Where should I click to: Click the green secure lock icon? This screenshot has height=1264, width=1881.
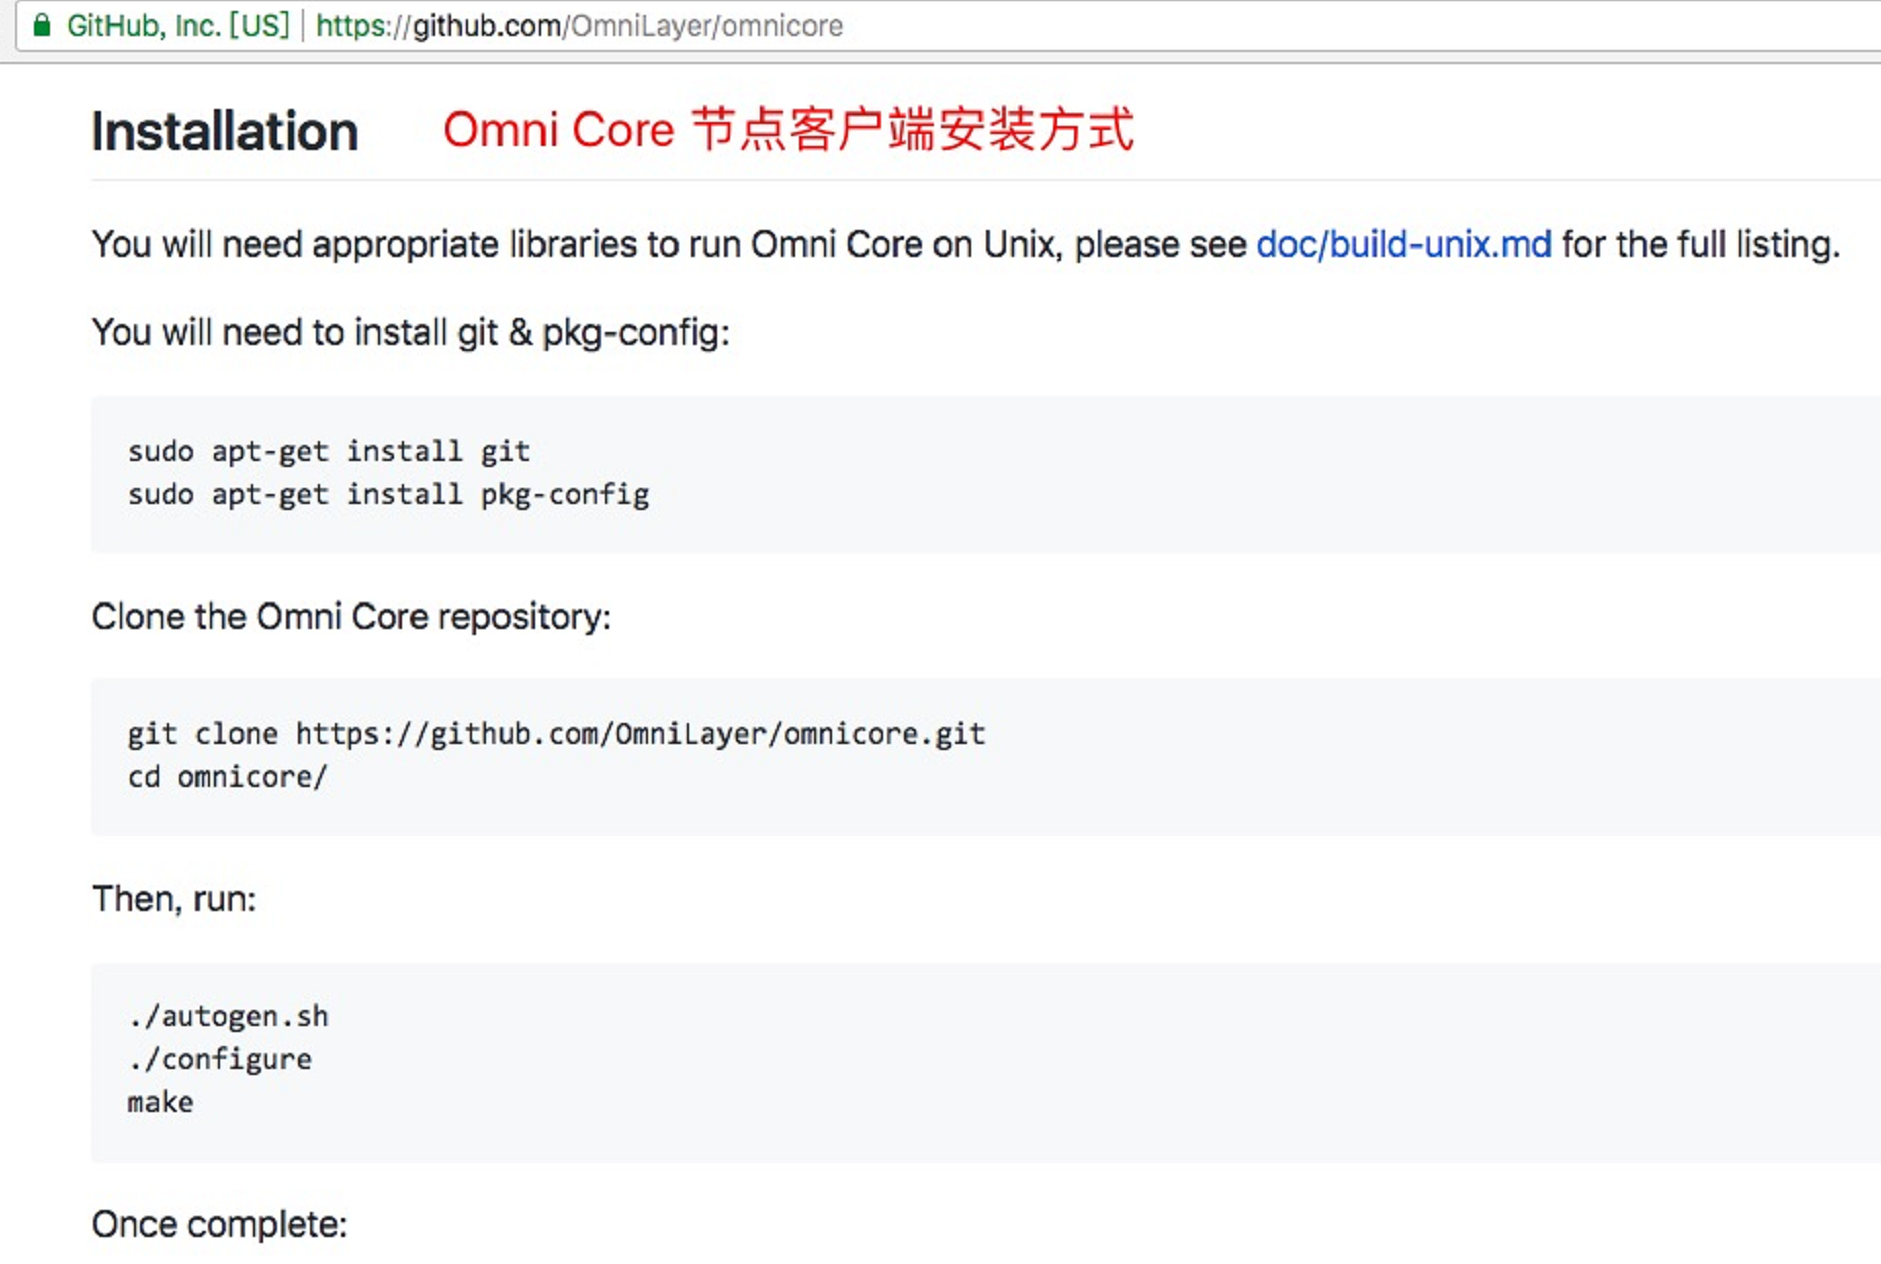[41, 25]
